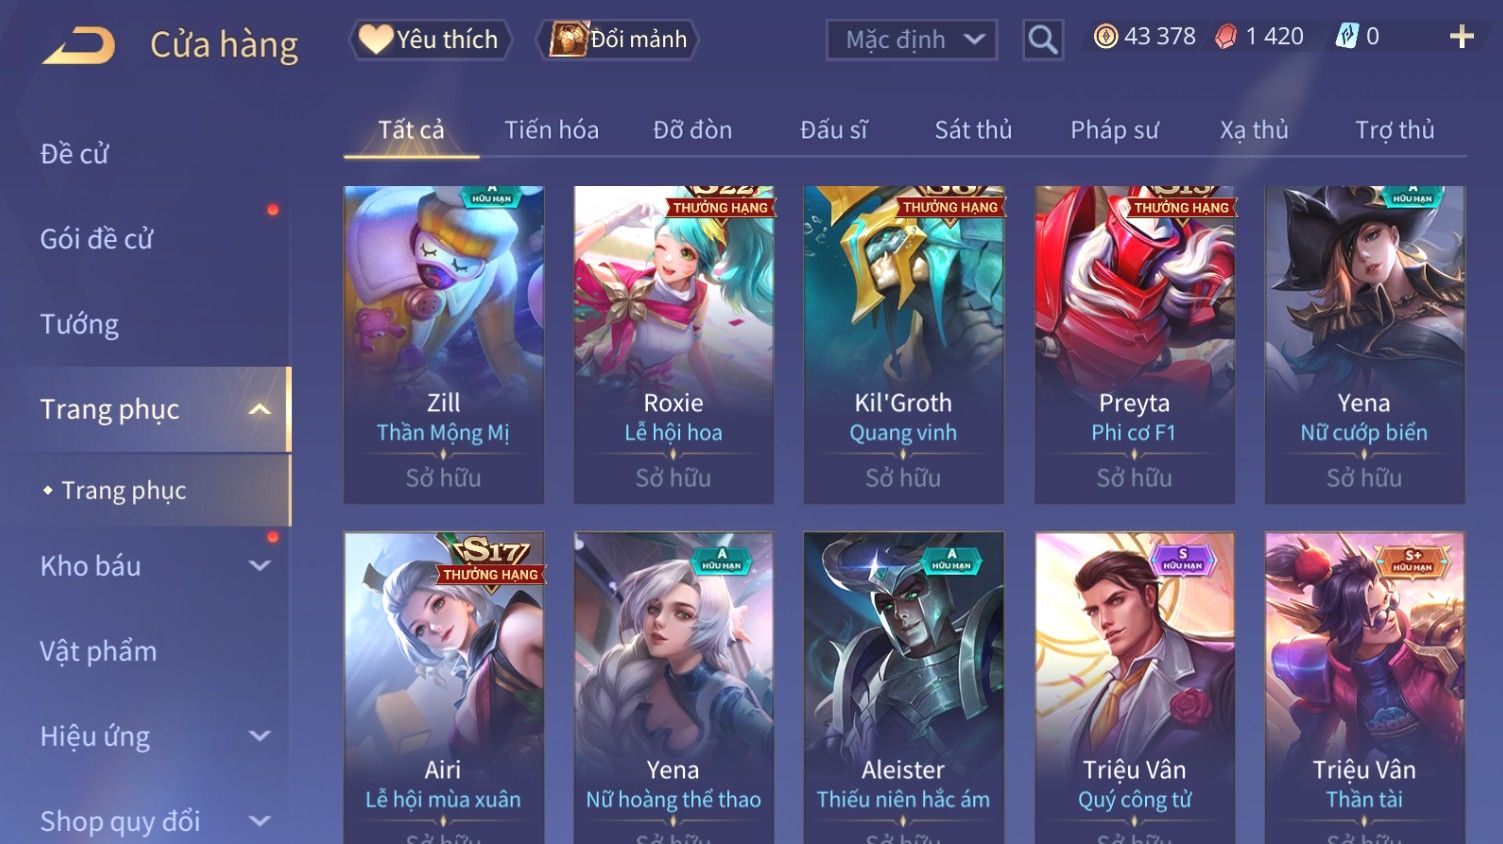This screenshot has width=1503, height=844.
Task: Tap the plus icon to add currency
Action: (1461, 37)
